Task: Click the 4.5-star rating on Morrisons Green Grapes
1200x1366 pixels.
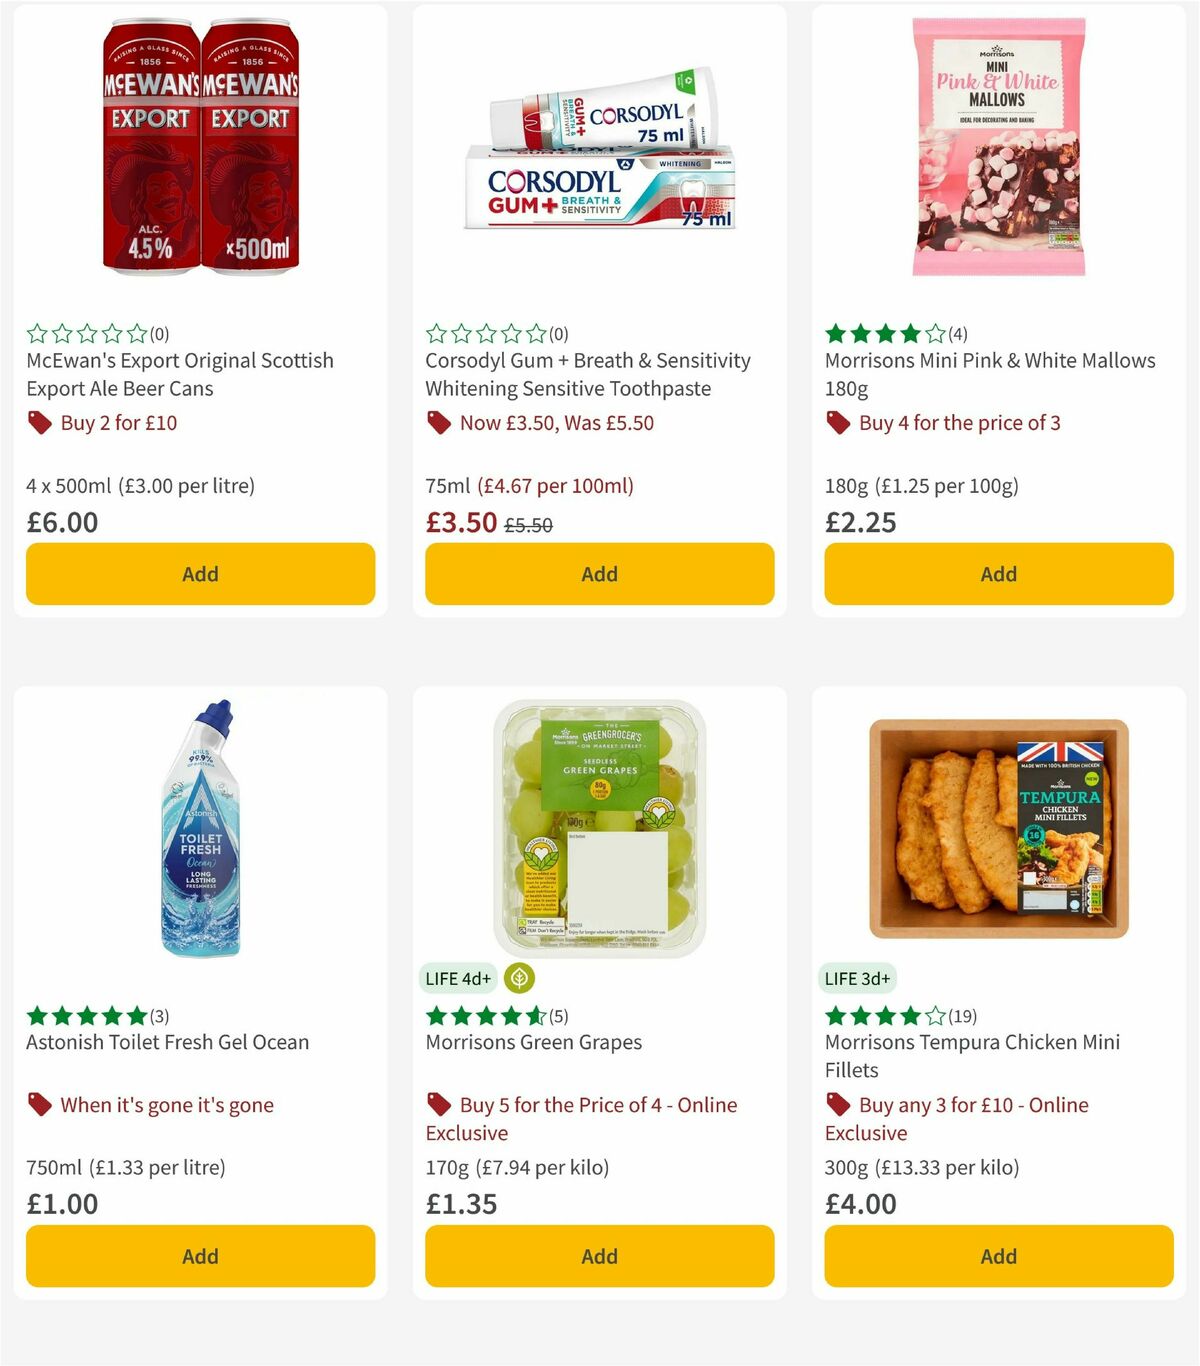Action: click(486, 1015)
